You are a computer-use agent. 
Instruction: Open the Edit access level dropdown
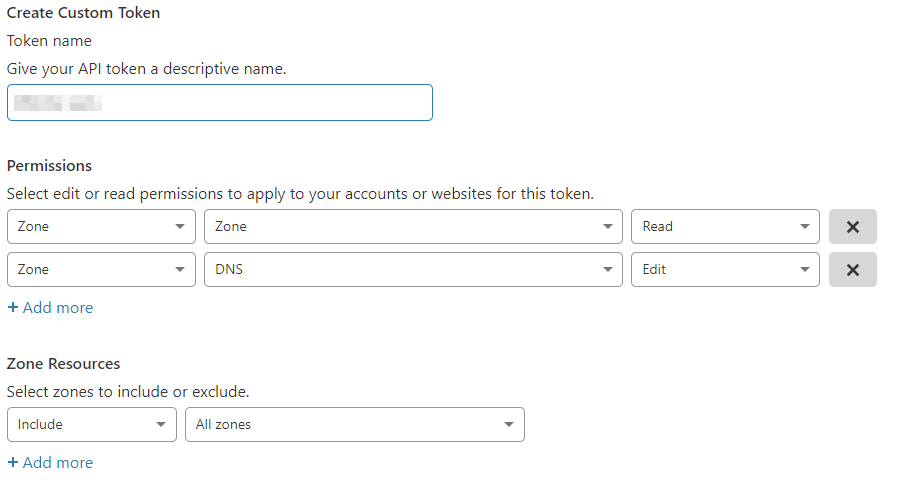724,270
